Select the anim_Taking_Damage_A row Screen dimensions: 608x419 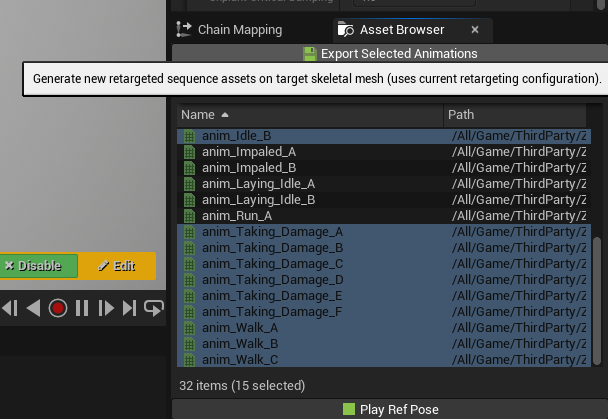point(384,232)
